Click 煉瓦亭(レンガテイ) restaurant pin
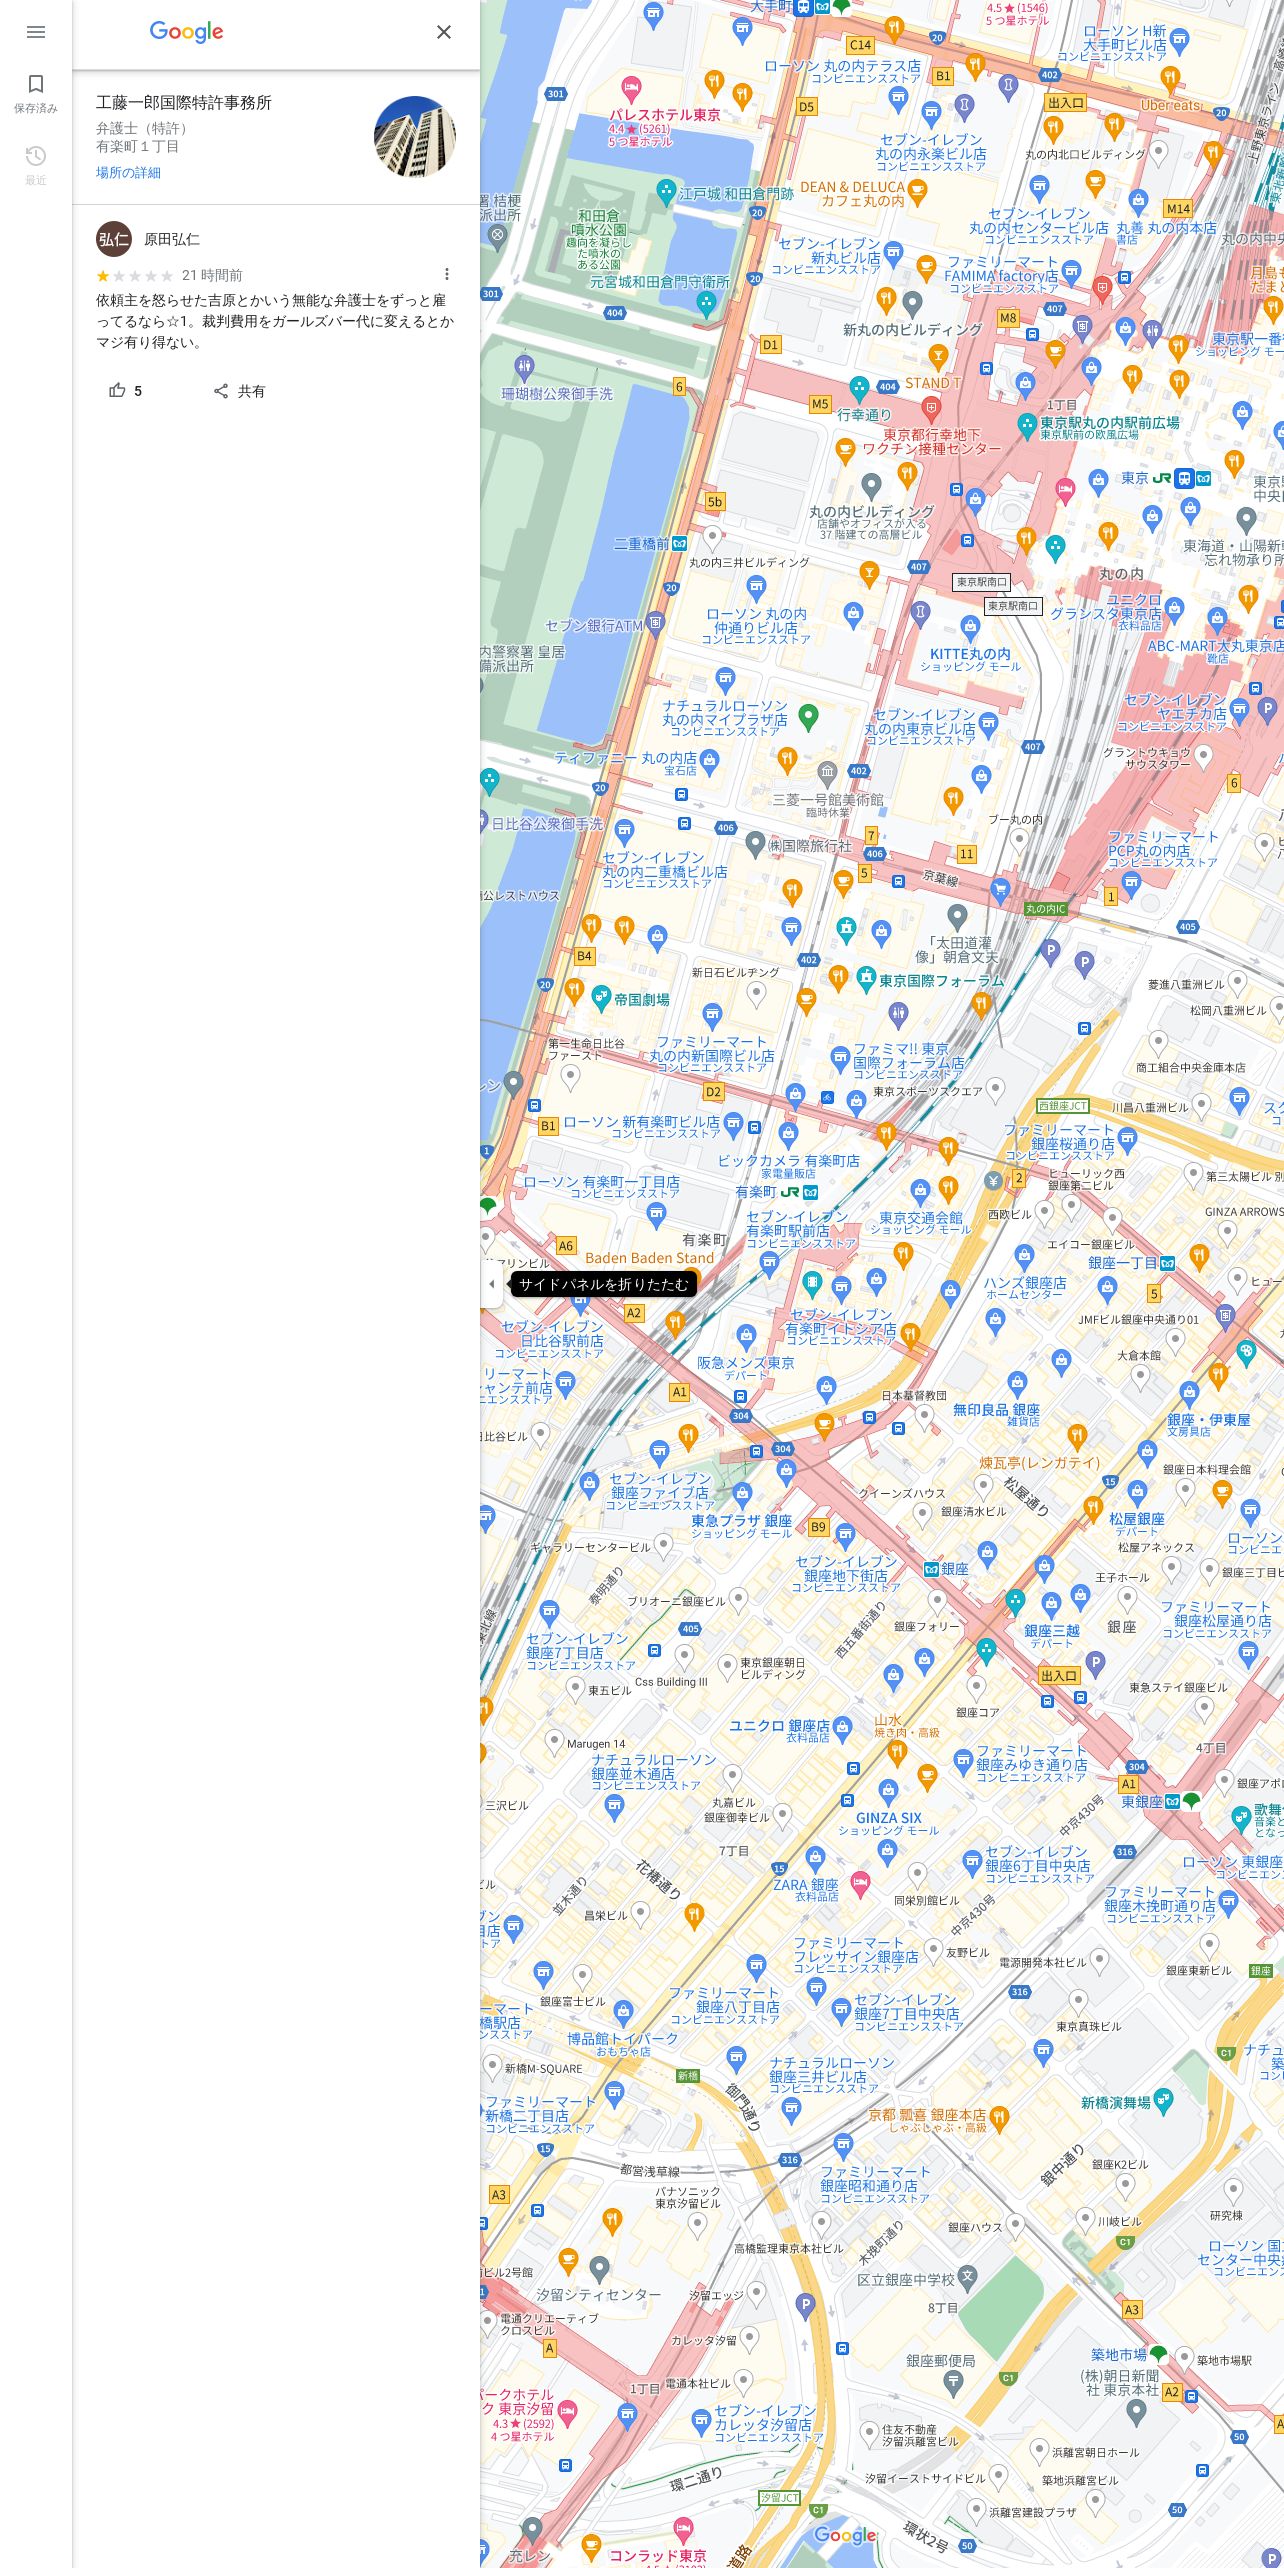This screenshot has height=2568, width=1284. coord(1077,1436)
